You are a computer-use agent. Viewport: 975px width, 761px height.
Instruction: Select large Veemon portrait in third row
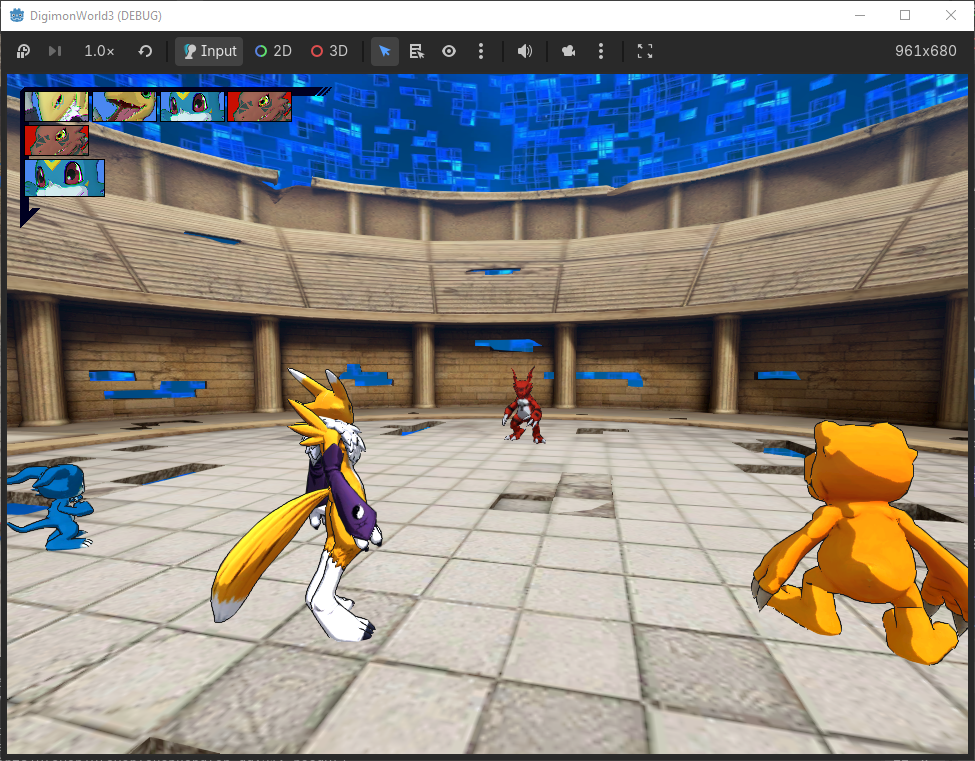pyautogui.click(x=65, y=178)
